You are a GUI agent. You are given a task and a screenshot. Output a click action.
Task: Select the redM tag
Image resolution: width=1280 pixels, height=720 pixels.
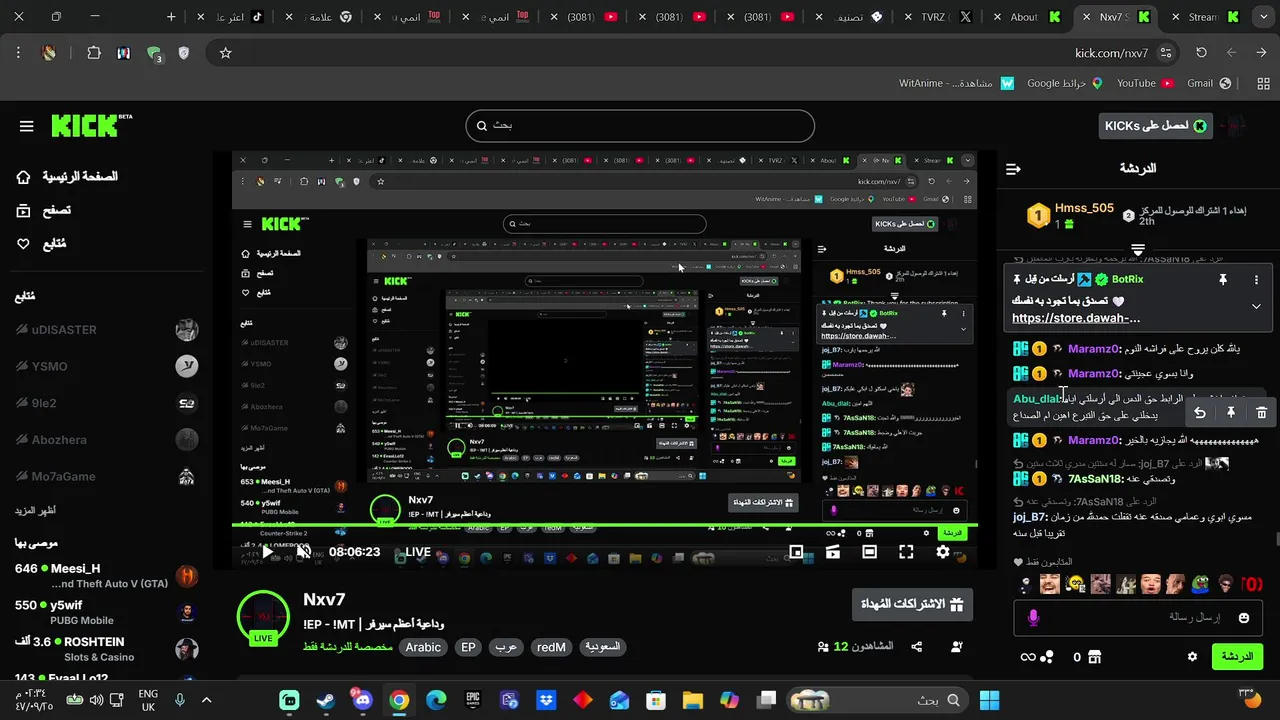(551, 647)
